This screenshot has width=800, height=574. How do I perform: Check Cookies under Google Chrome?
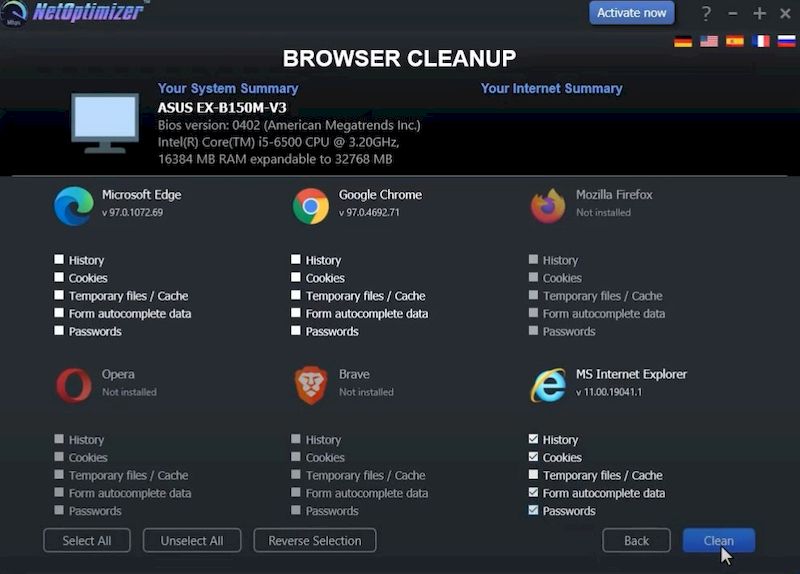[296, 278]
